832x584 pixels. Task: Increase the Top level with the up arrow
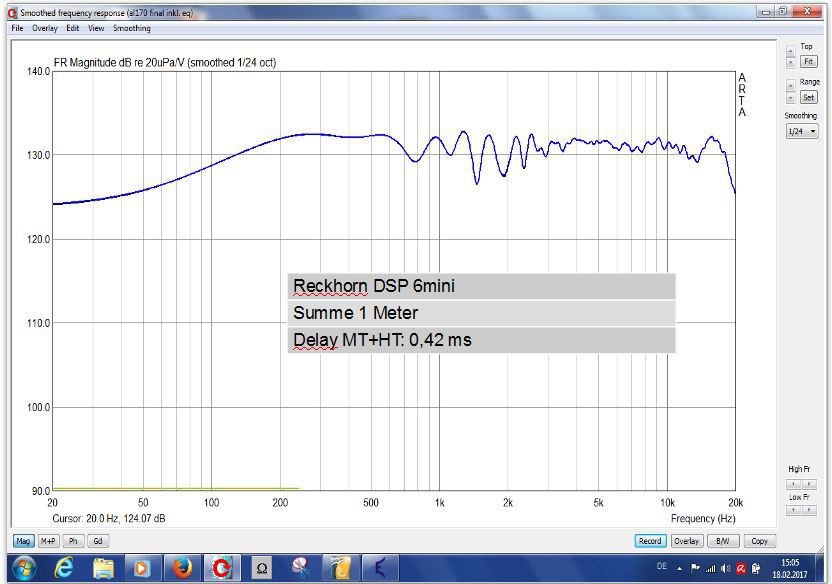coord(791,51)
